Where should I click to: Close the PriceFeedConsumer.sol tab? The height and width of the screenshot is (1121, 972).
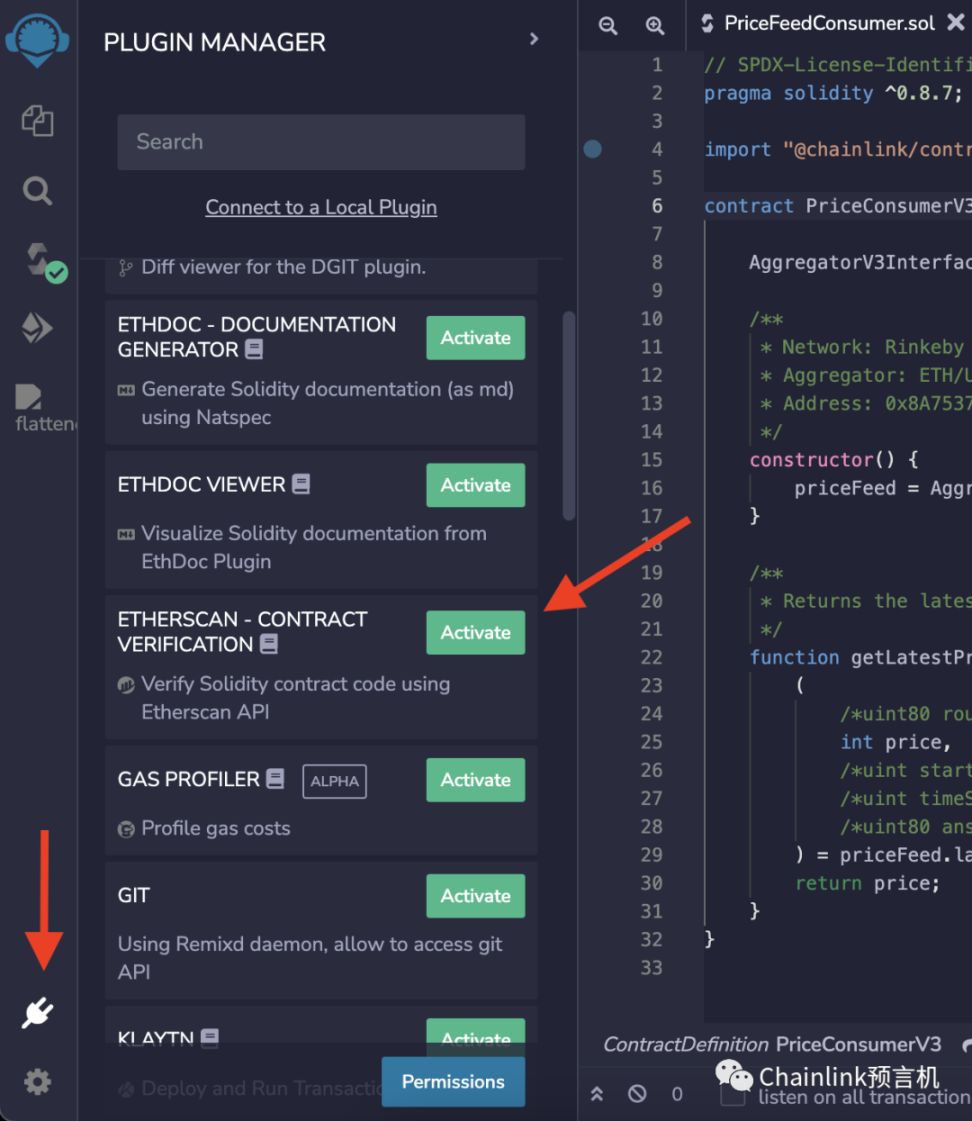[x=955, y=23]
